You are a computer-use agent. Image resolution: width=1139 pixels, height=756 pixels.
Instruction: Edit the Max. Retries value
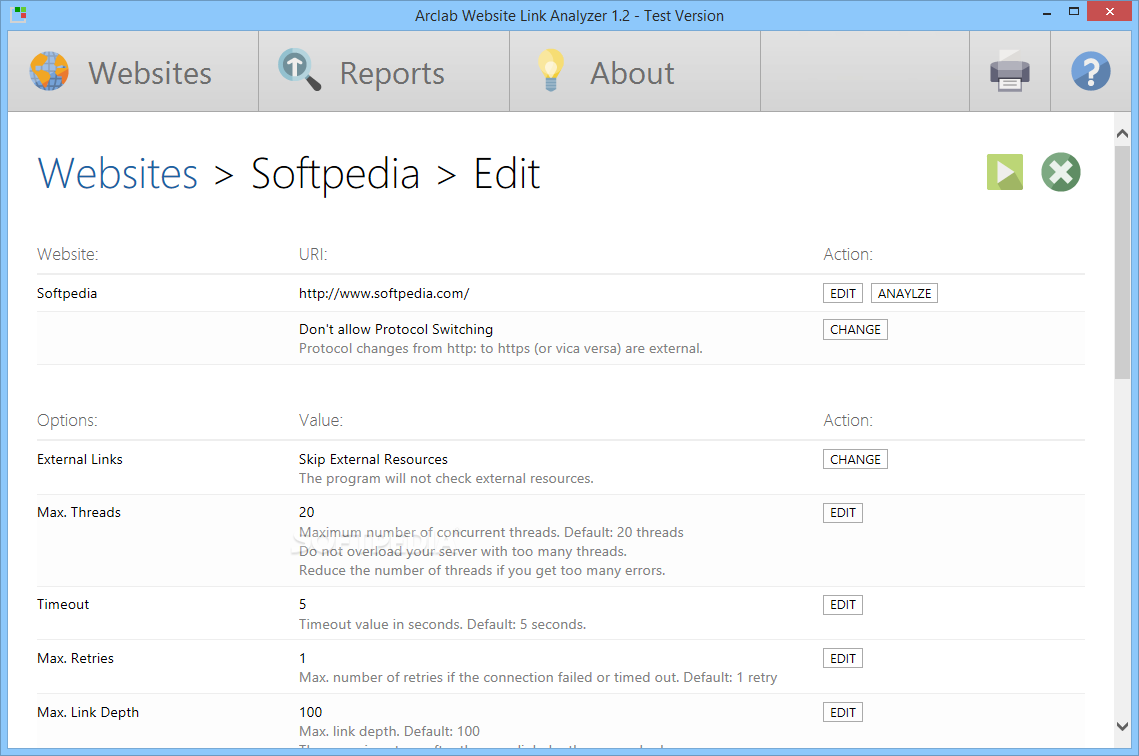[x=843, y=659]
